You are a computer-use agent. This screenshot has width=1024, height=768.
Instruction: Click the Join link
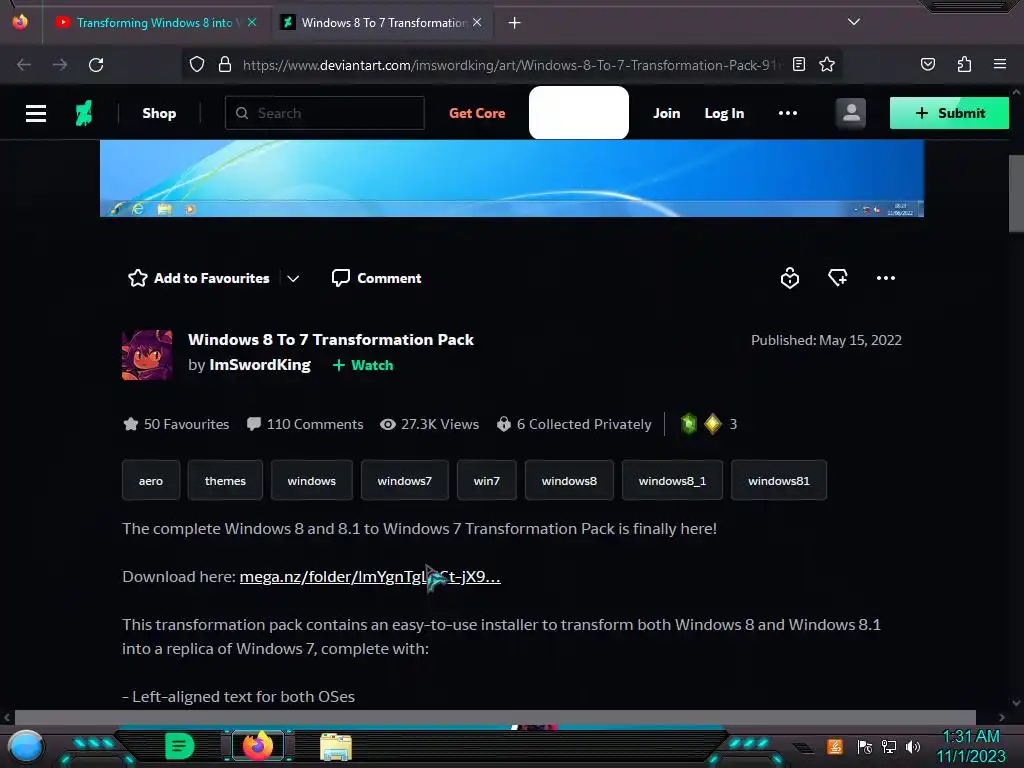tap(666, 113)
